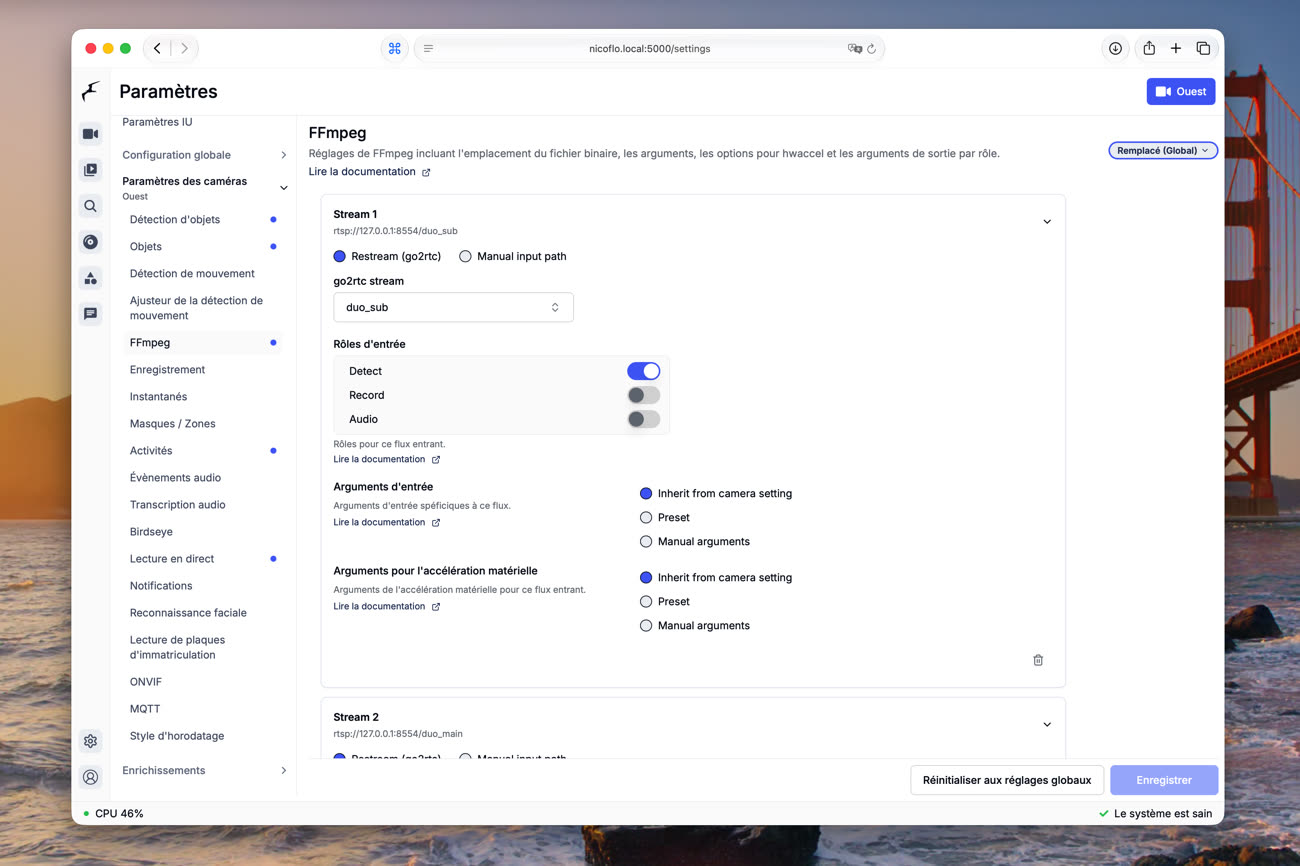Reload the page

click(871, 48)
